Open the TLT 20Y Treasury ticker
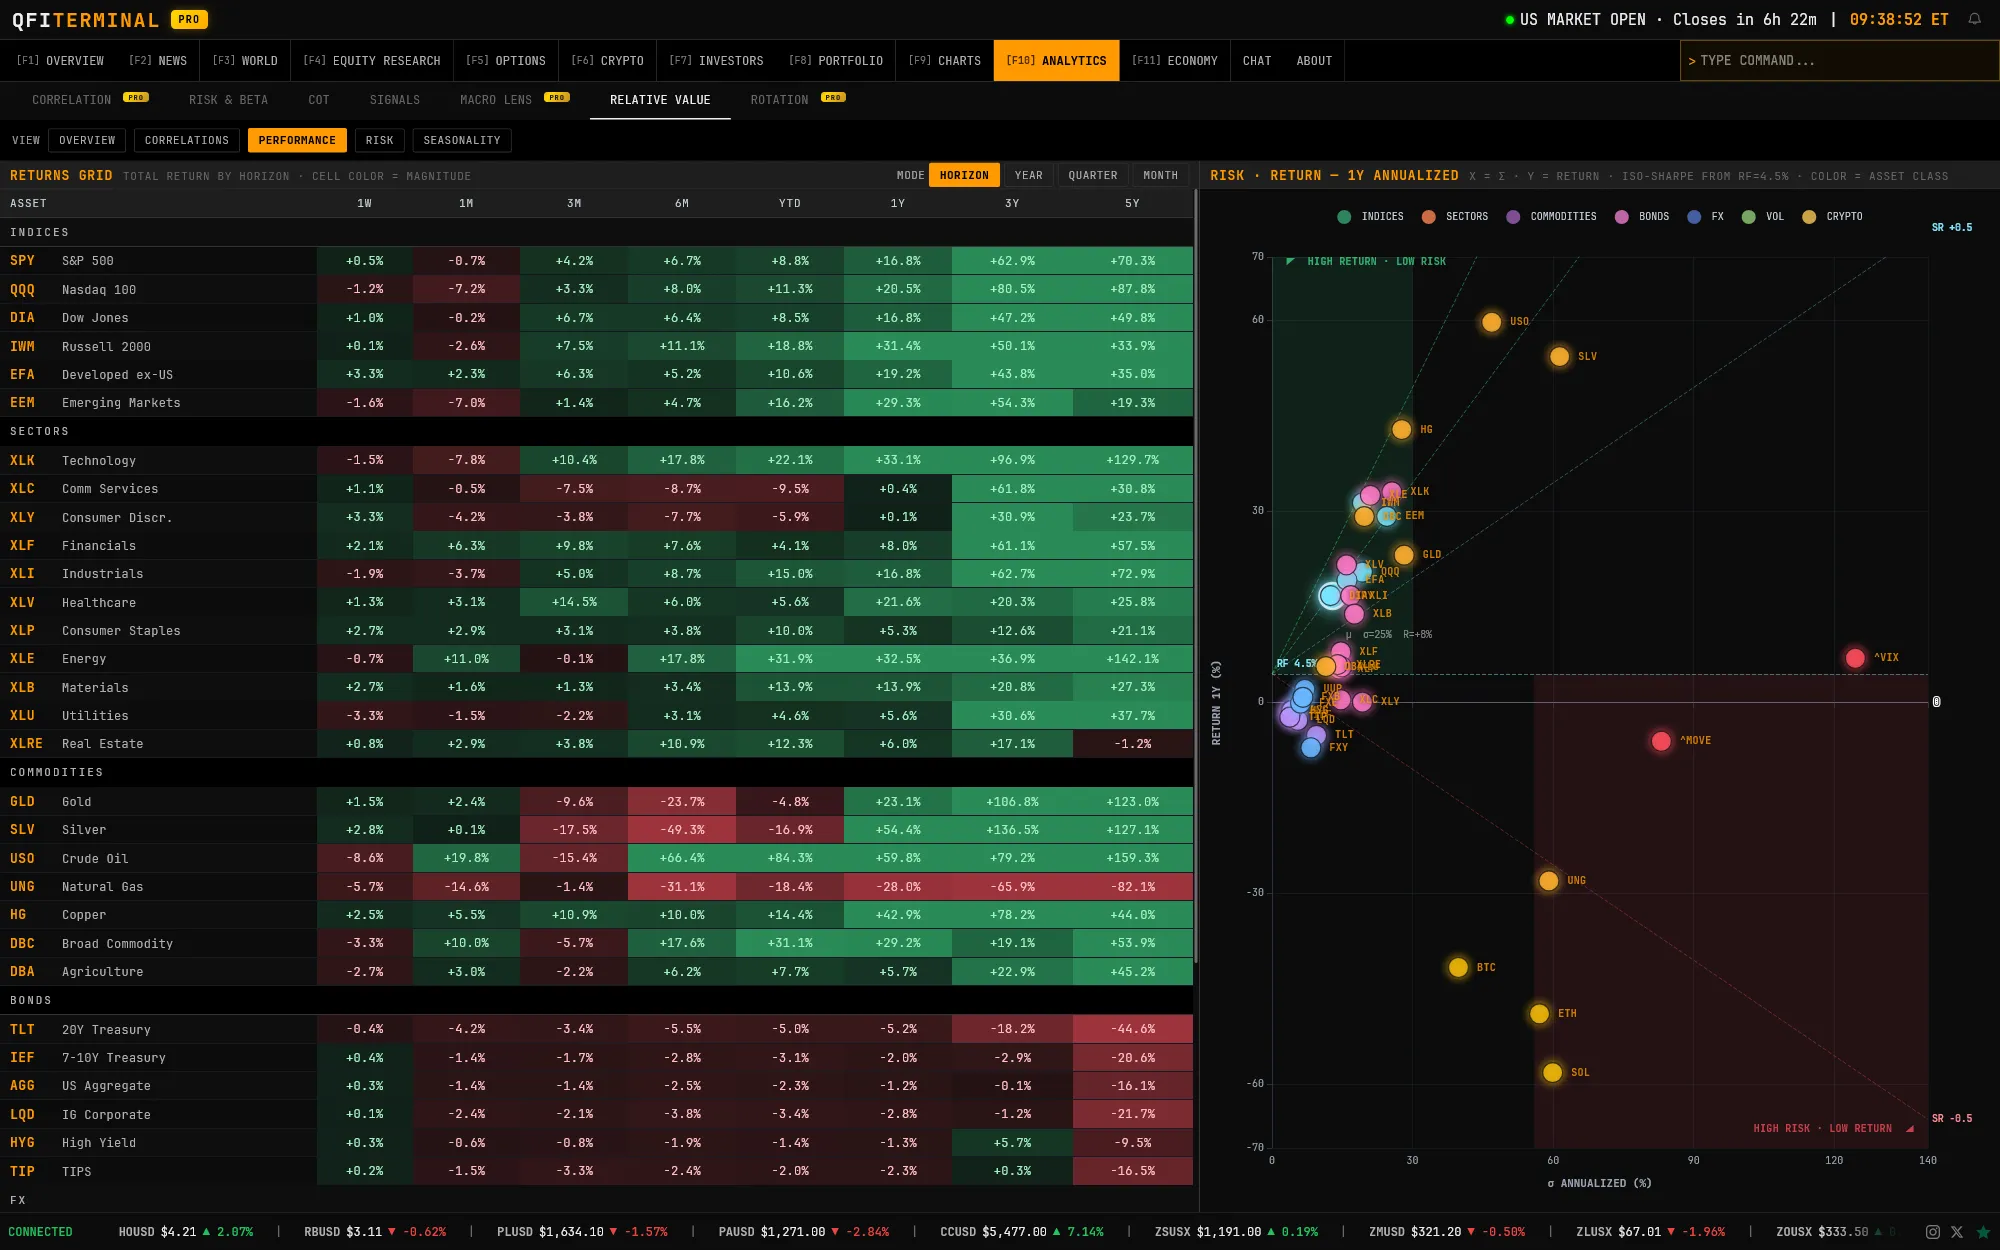2000x1251 pixels. click(22, 1030)
